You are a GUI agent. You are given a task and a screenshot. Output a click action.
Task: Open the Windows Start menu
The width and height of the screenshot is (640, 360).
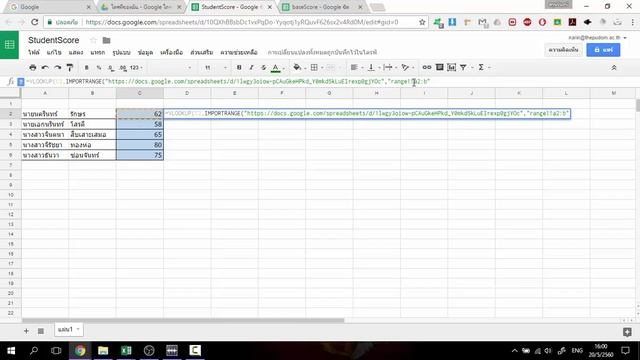coord(11,350)
